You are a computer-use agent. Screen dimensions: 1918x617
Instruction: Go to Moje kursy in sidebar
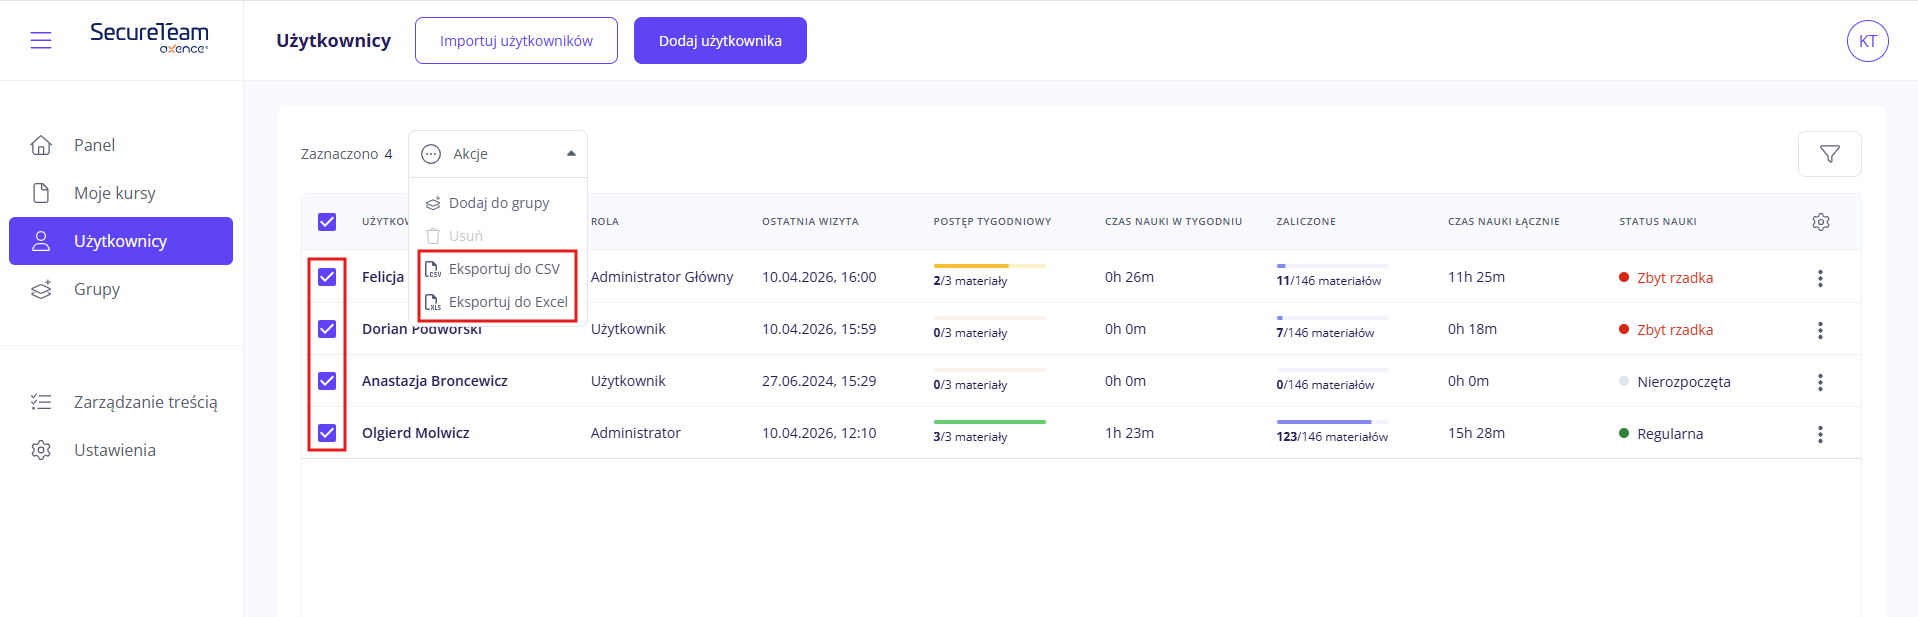pyautogui.click(x=114, y=193)
